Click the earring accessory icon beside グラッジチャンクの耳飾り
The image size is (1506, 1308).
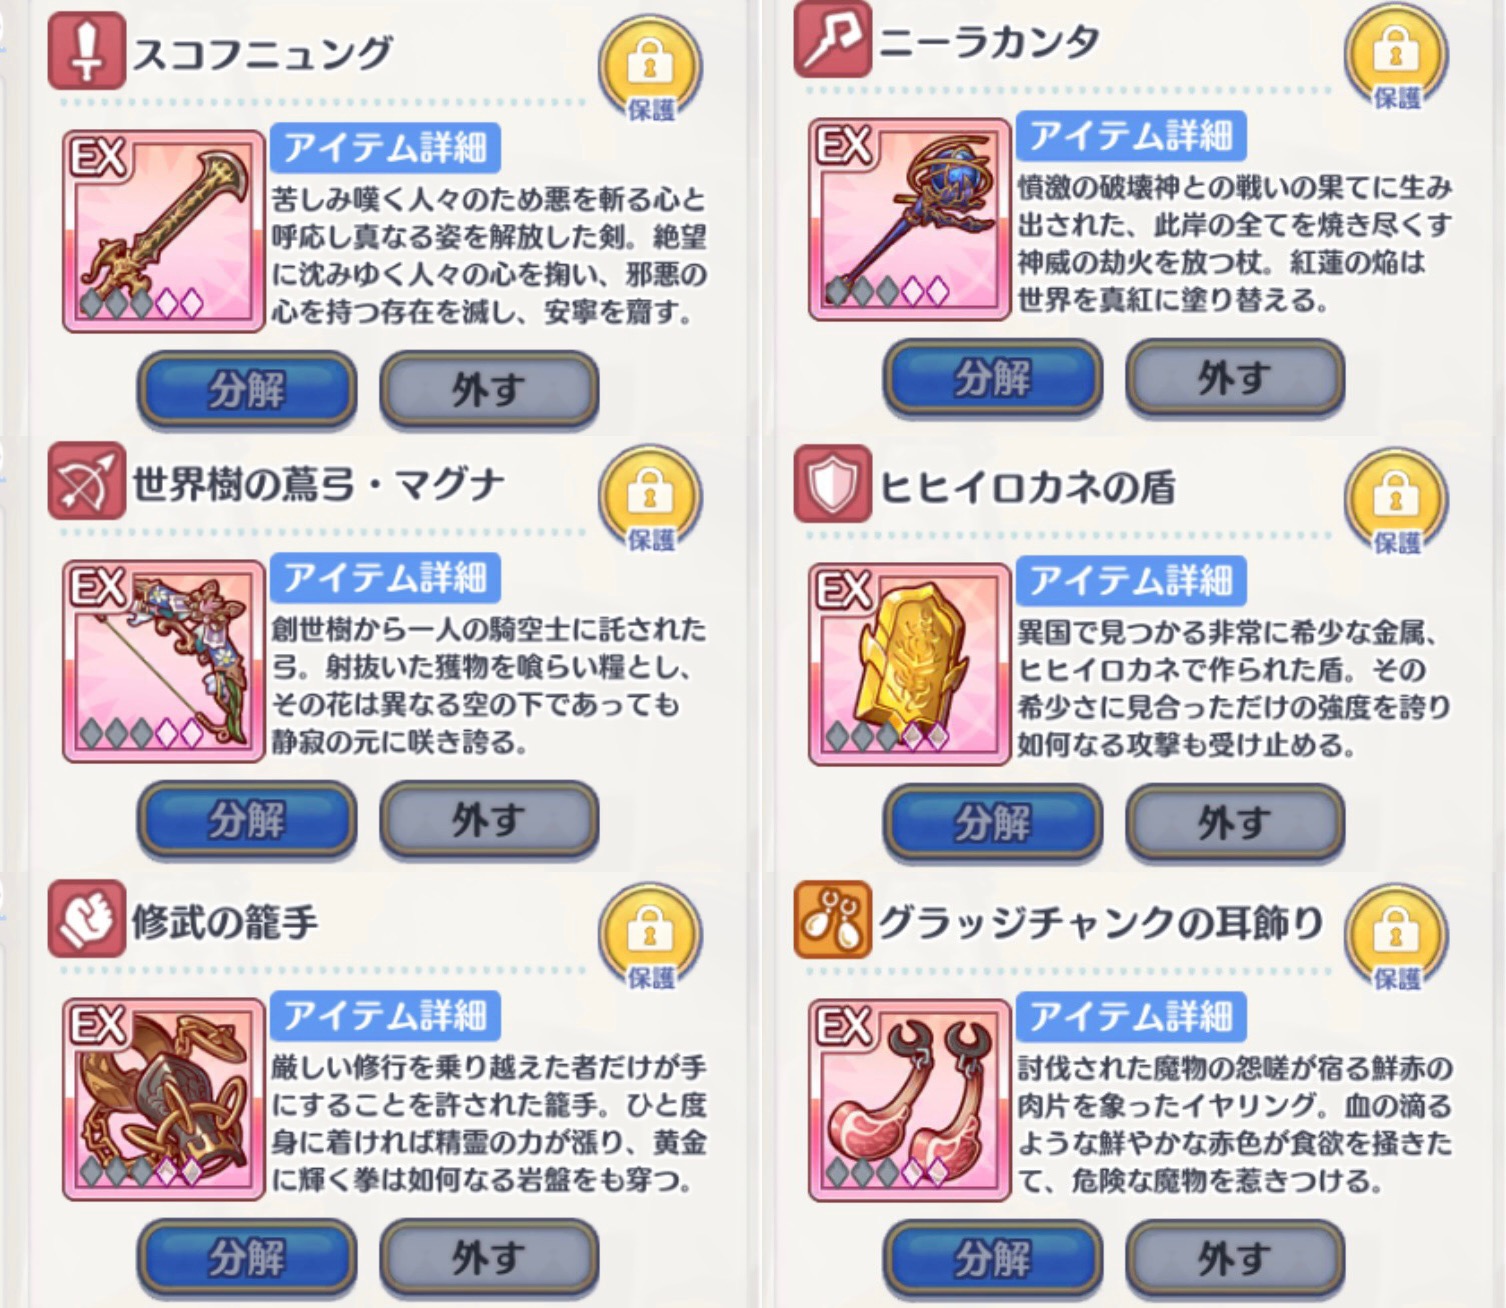[x=832, y=919]
